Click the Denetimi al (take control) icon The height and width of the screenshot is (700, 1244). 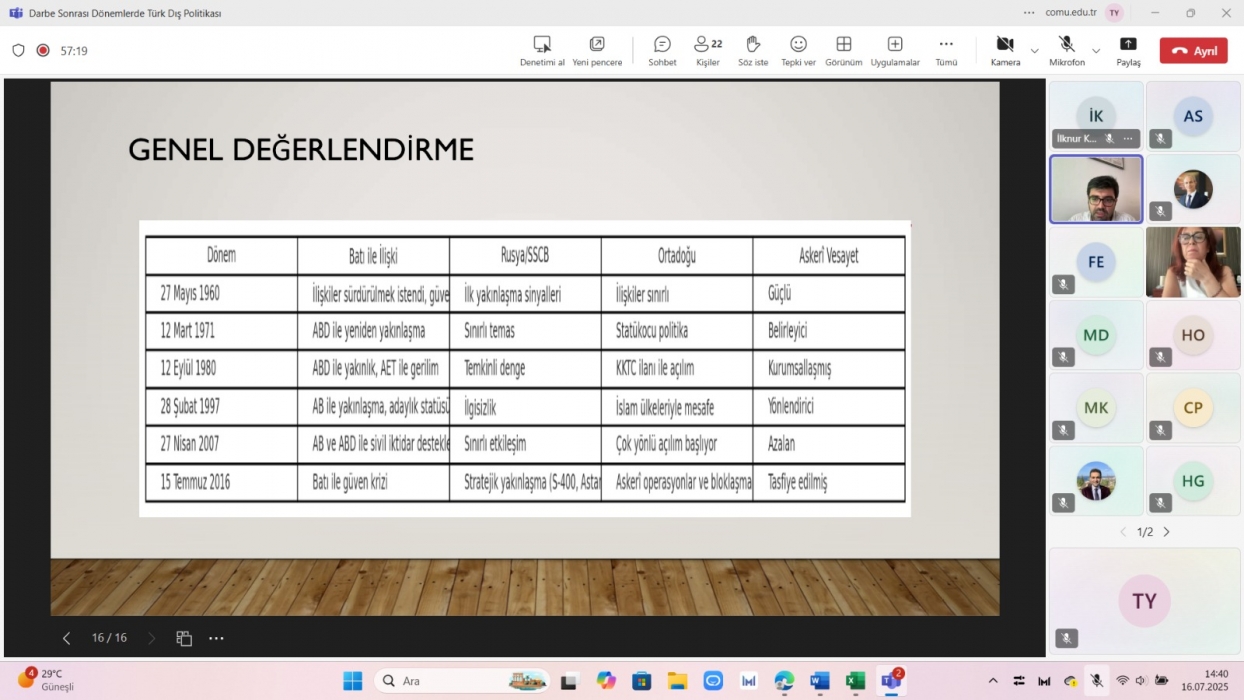tap(542, 44)
